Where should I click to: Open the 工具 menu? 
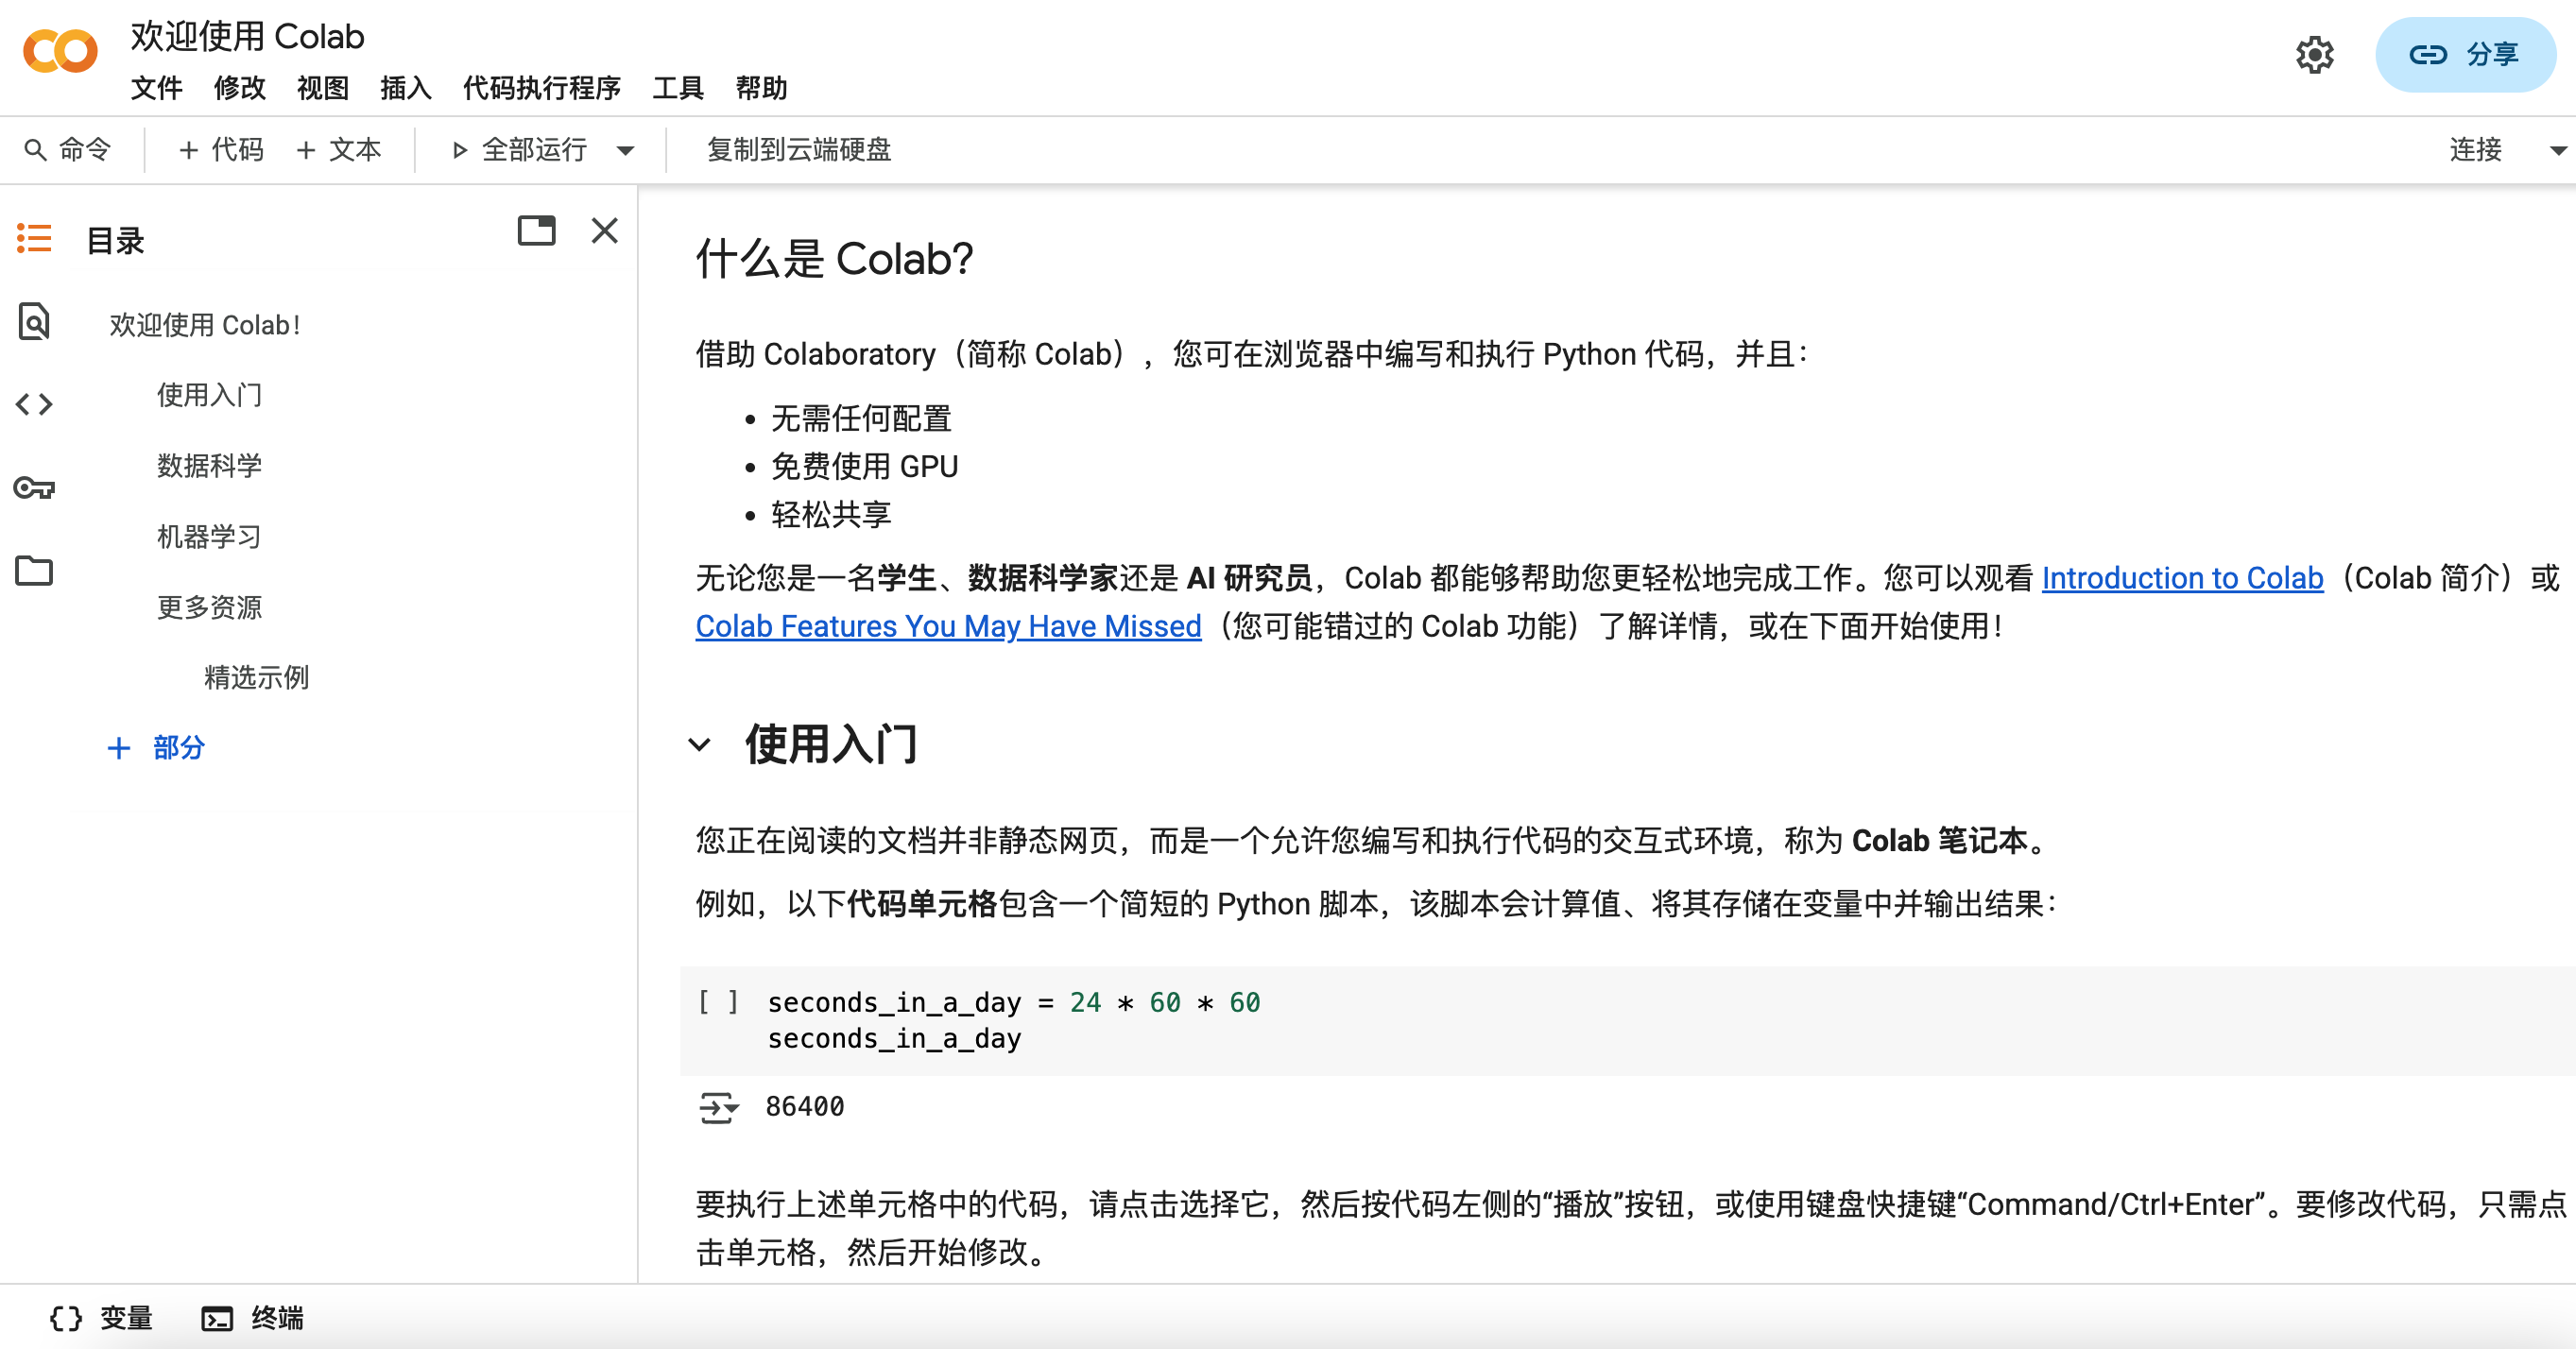click(x=677, y=88)
